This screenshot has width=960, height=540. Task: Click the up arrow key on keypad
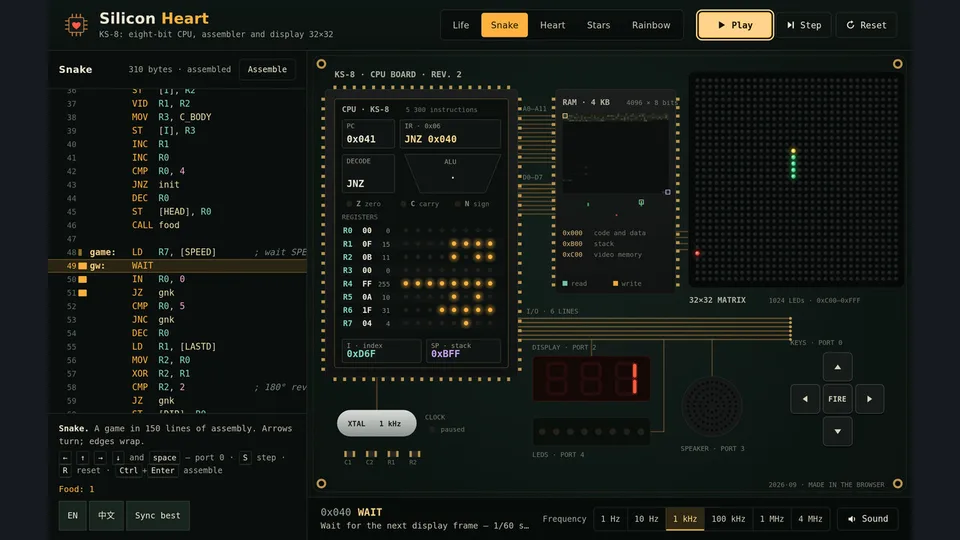(837, 367)
